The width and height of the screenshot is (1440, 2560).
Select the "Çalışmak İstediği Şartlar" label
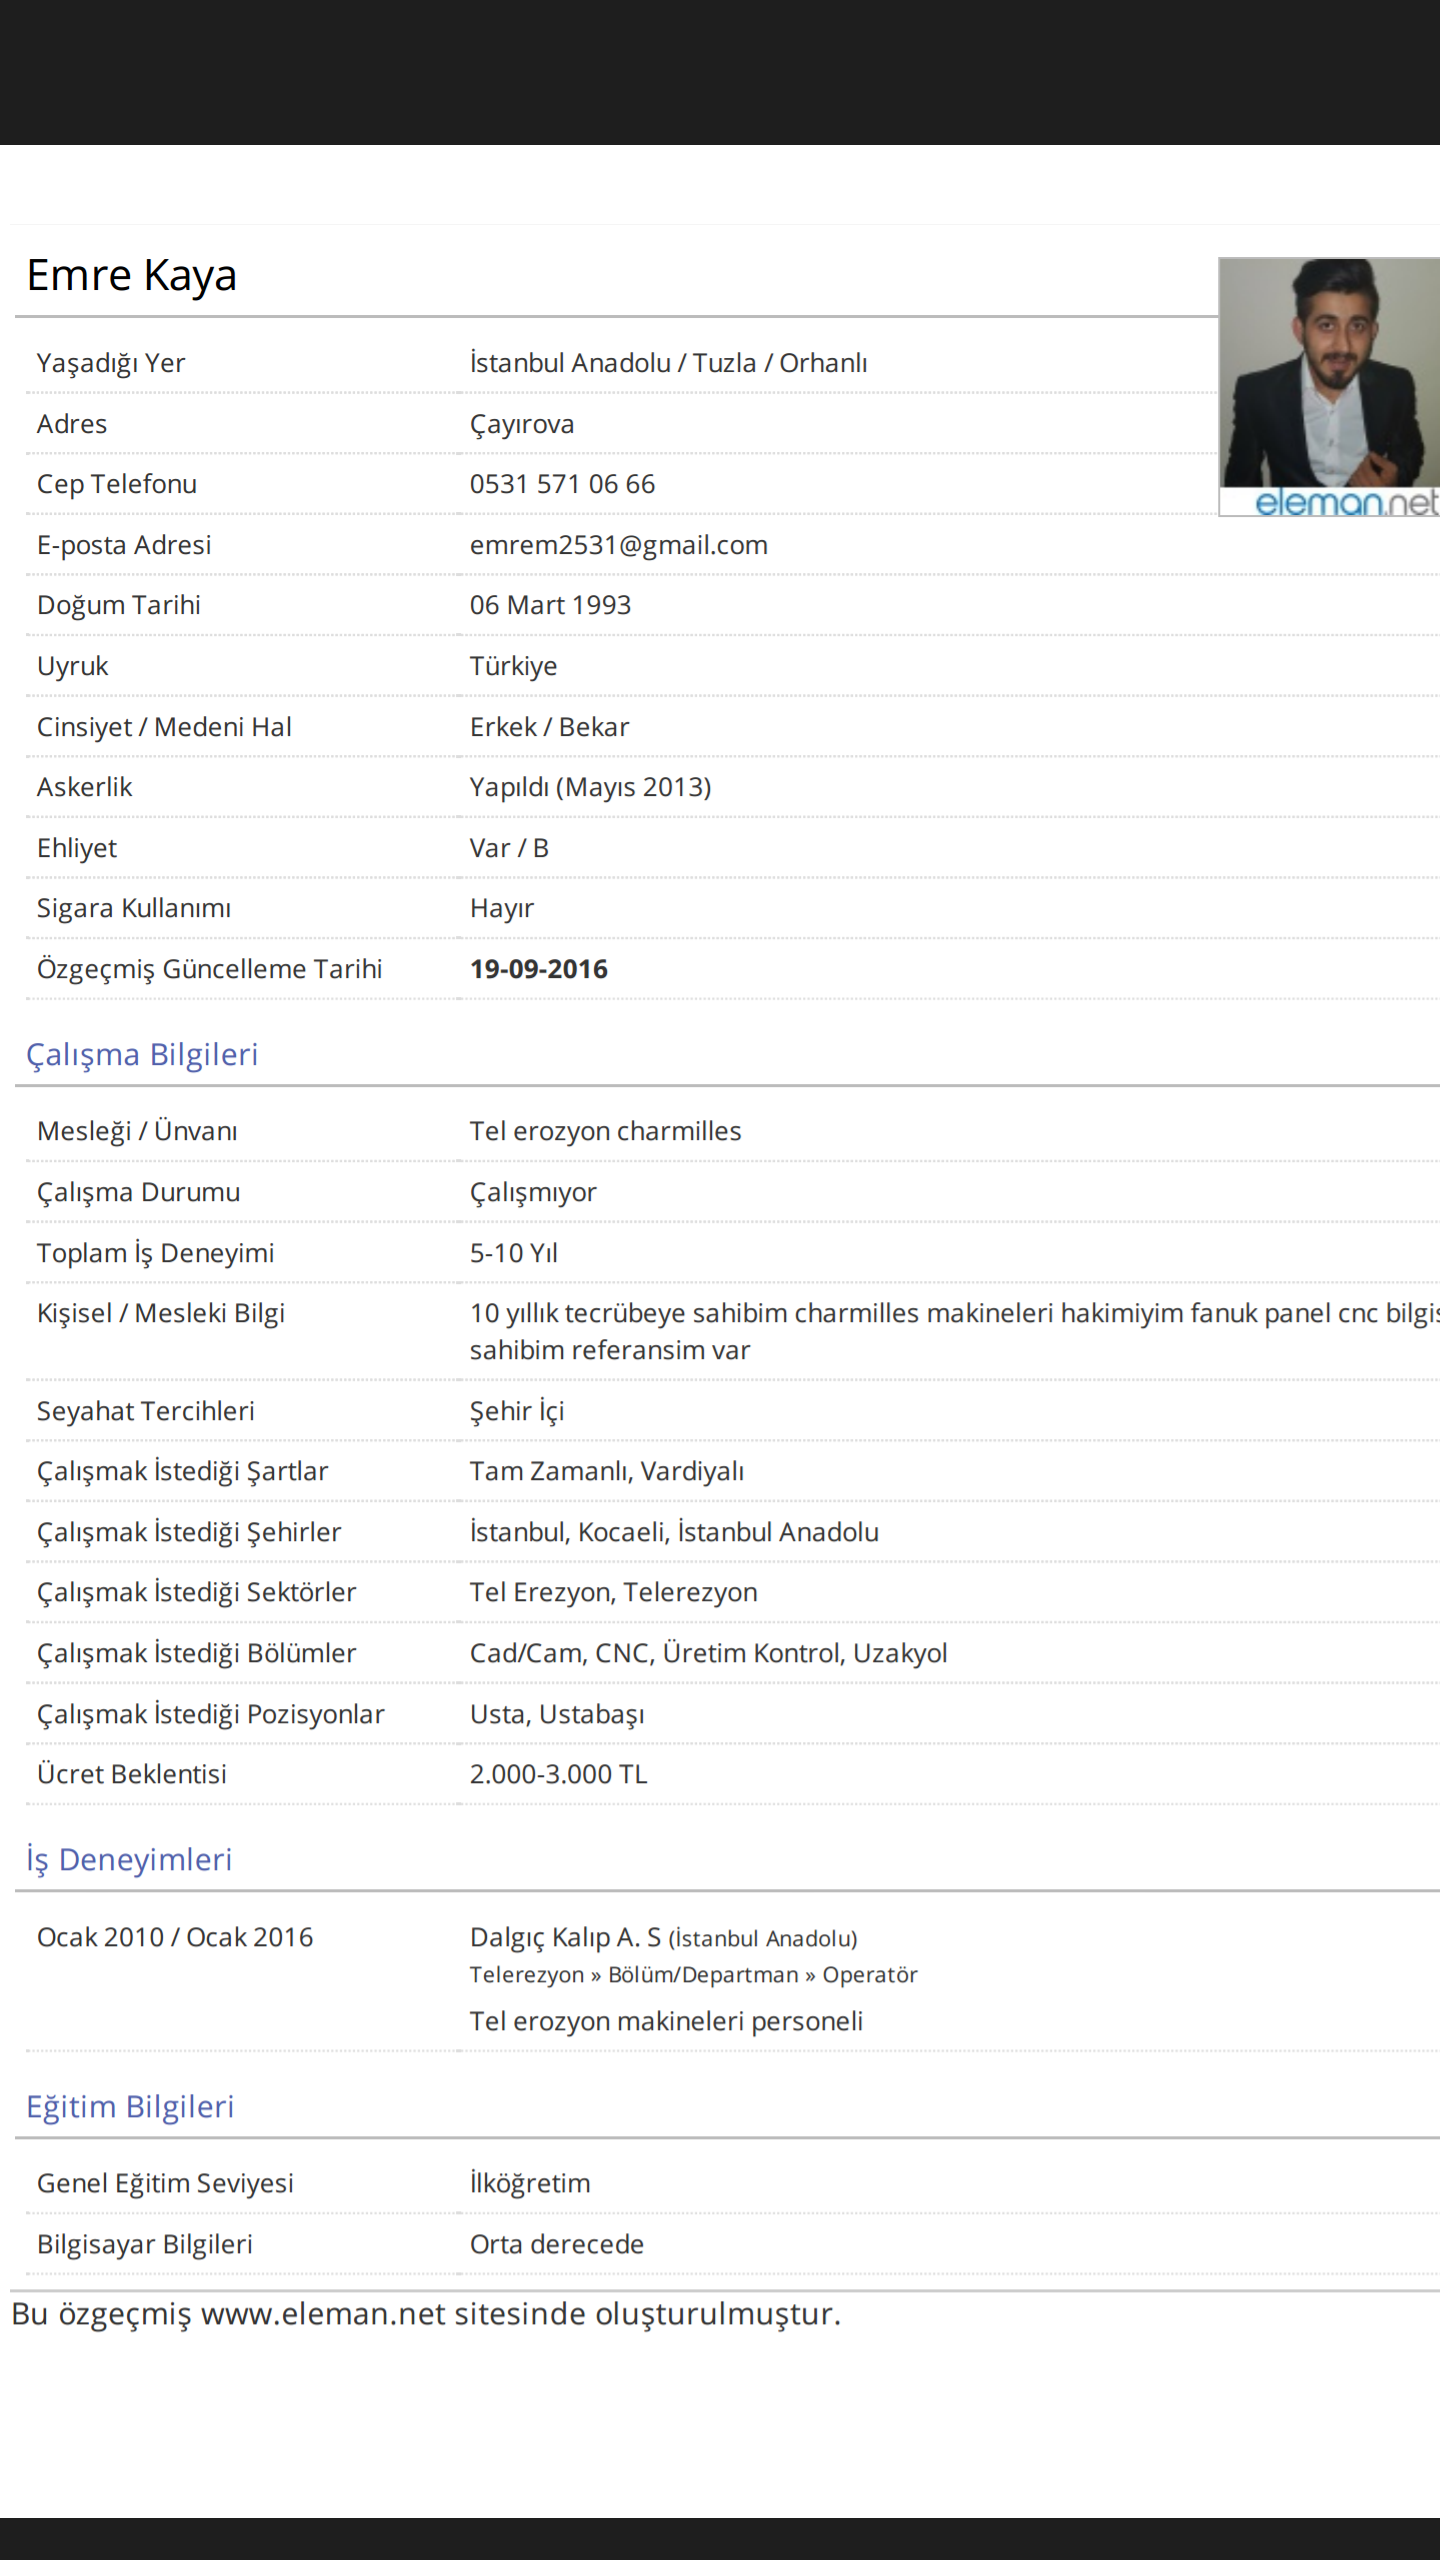pos(183,1471)
